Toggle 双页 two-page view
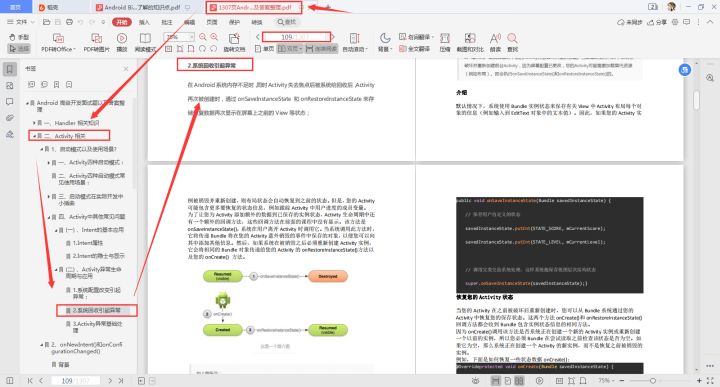Image resolution: width=720 pixels, height=387 pixels. pos(290,49)
